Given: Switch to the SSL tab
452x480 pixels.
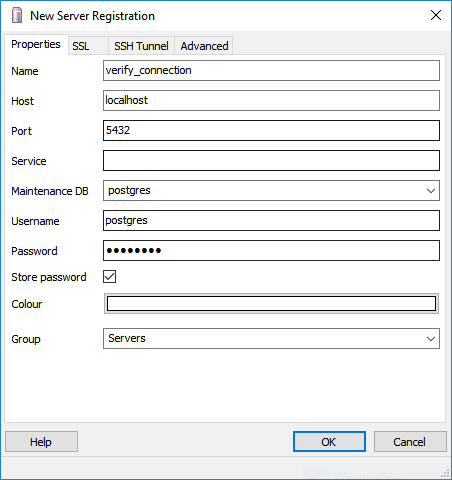Looking at the screenshot, I should (x=88, y=46).
